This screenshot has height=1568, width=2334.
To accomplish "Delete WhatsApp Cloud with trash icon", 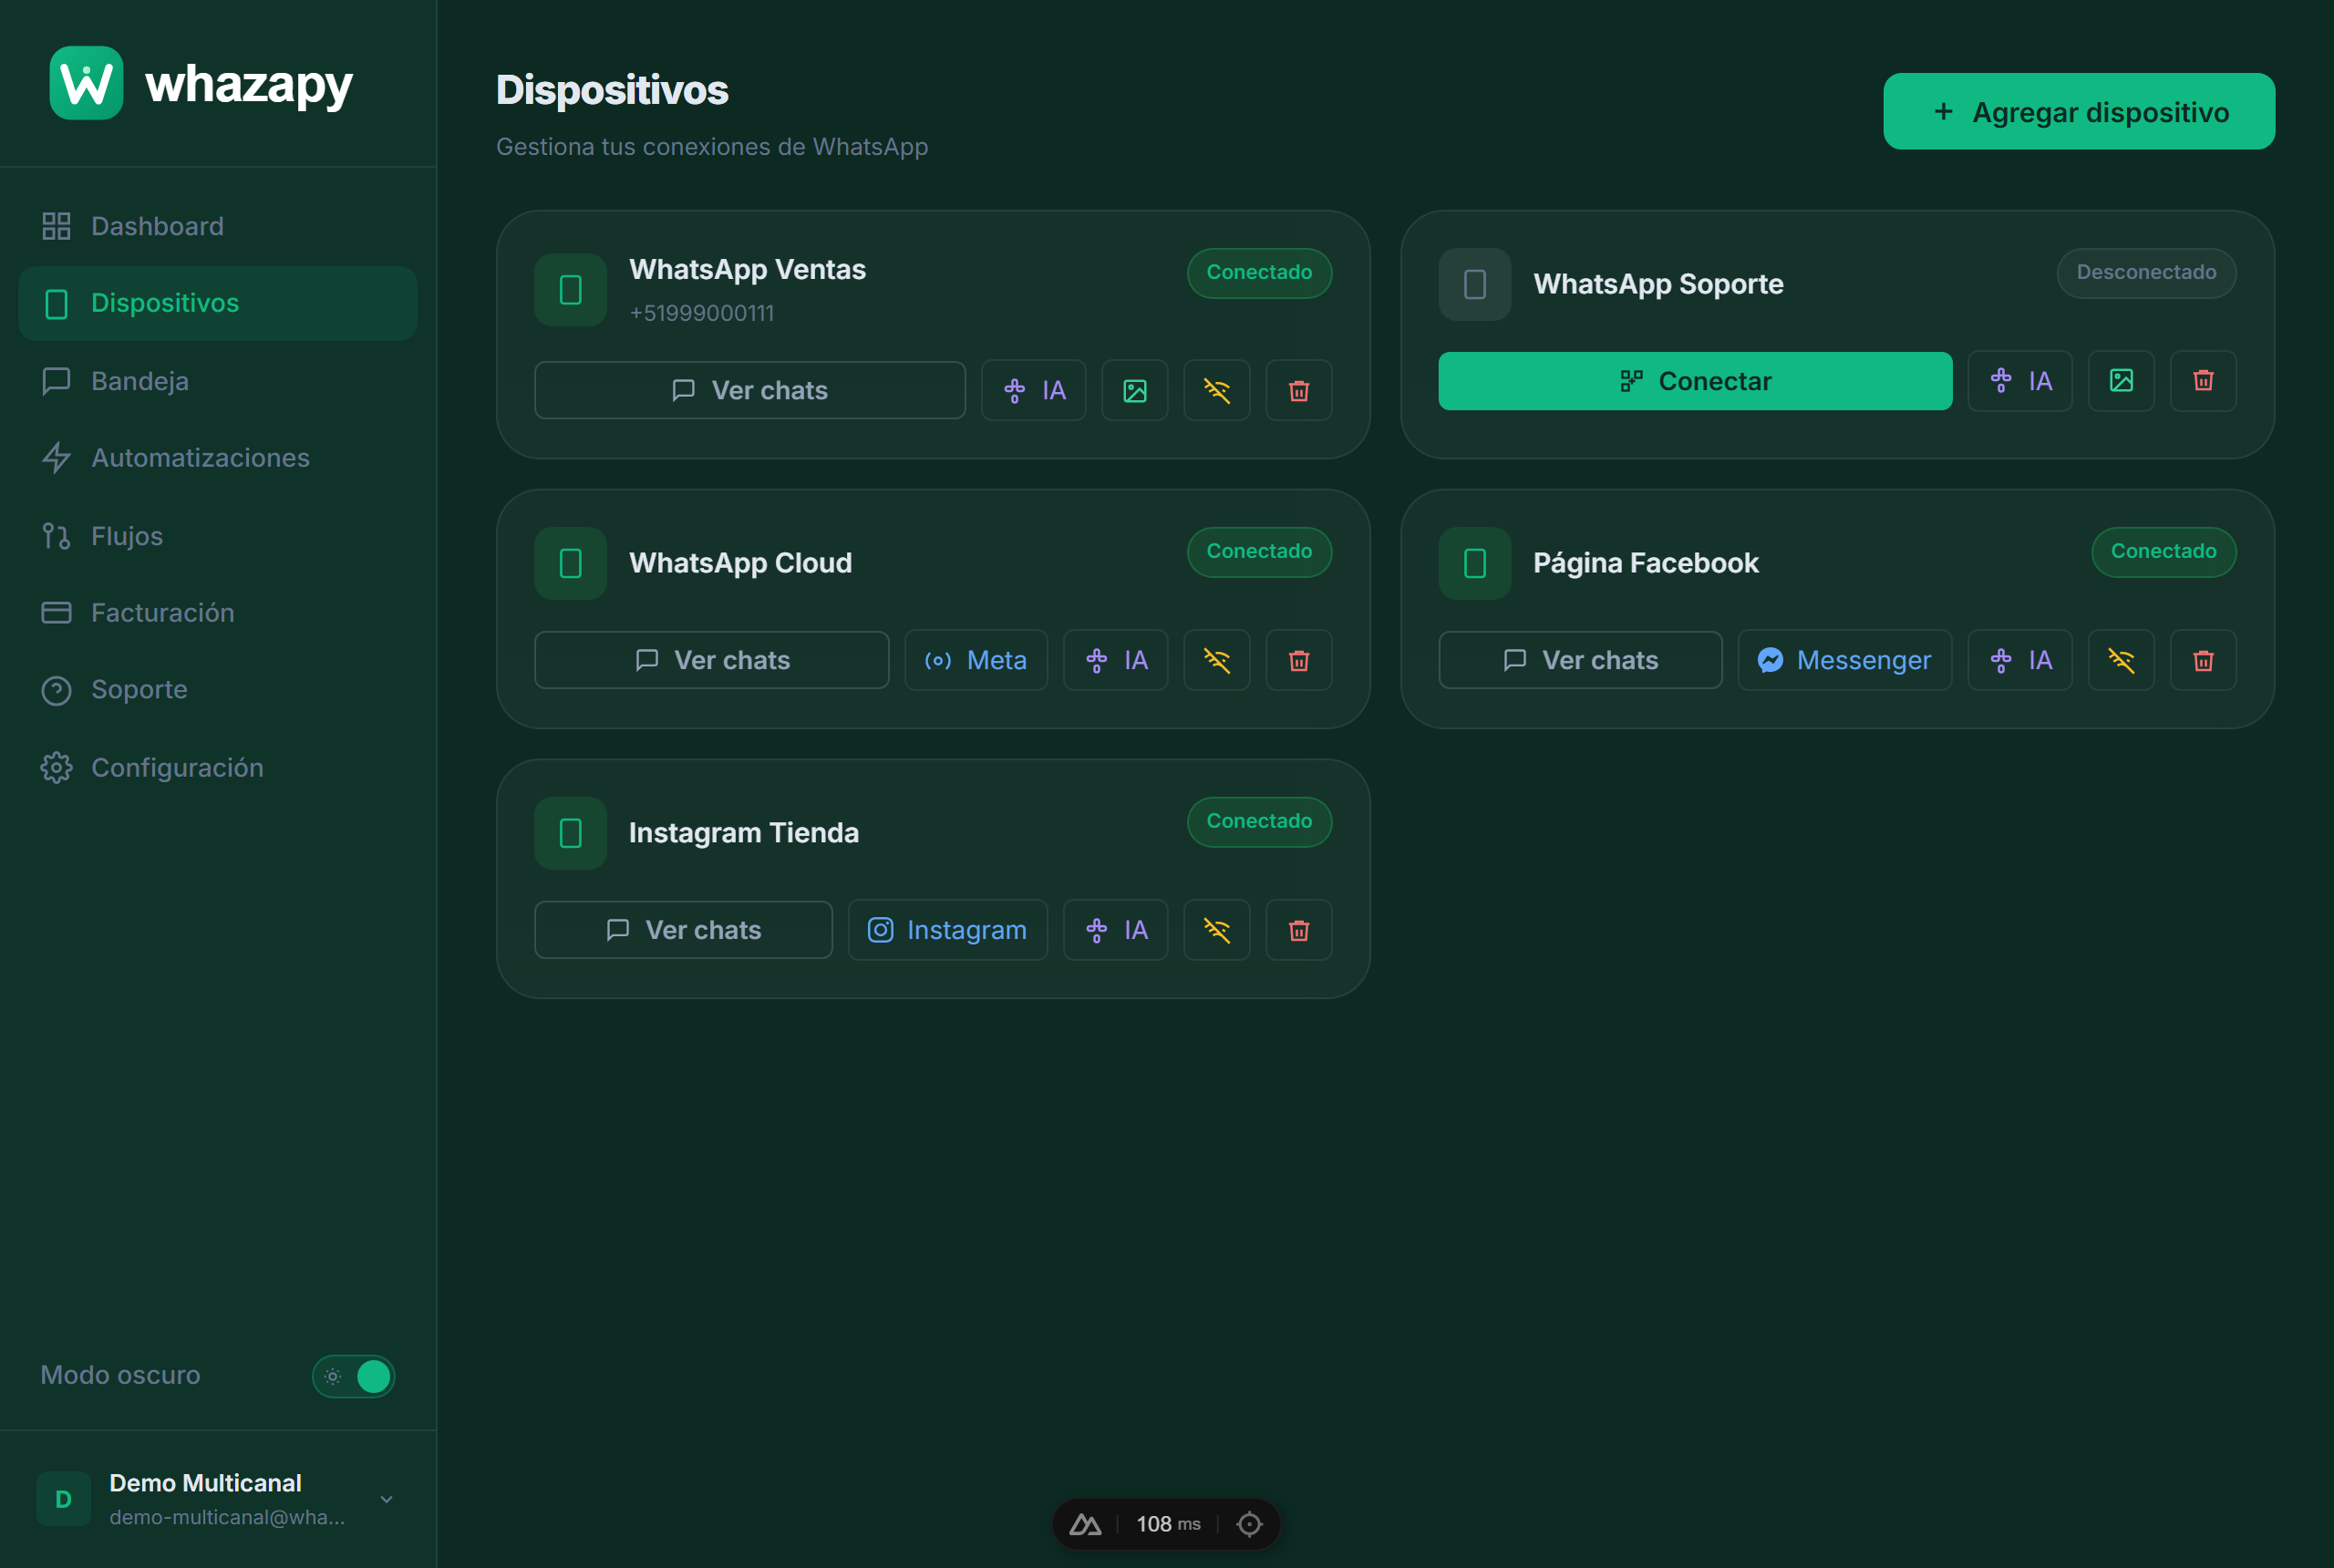I will click(1298, 660).
